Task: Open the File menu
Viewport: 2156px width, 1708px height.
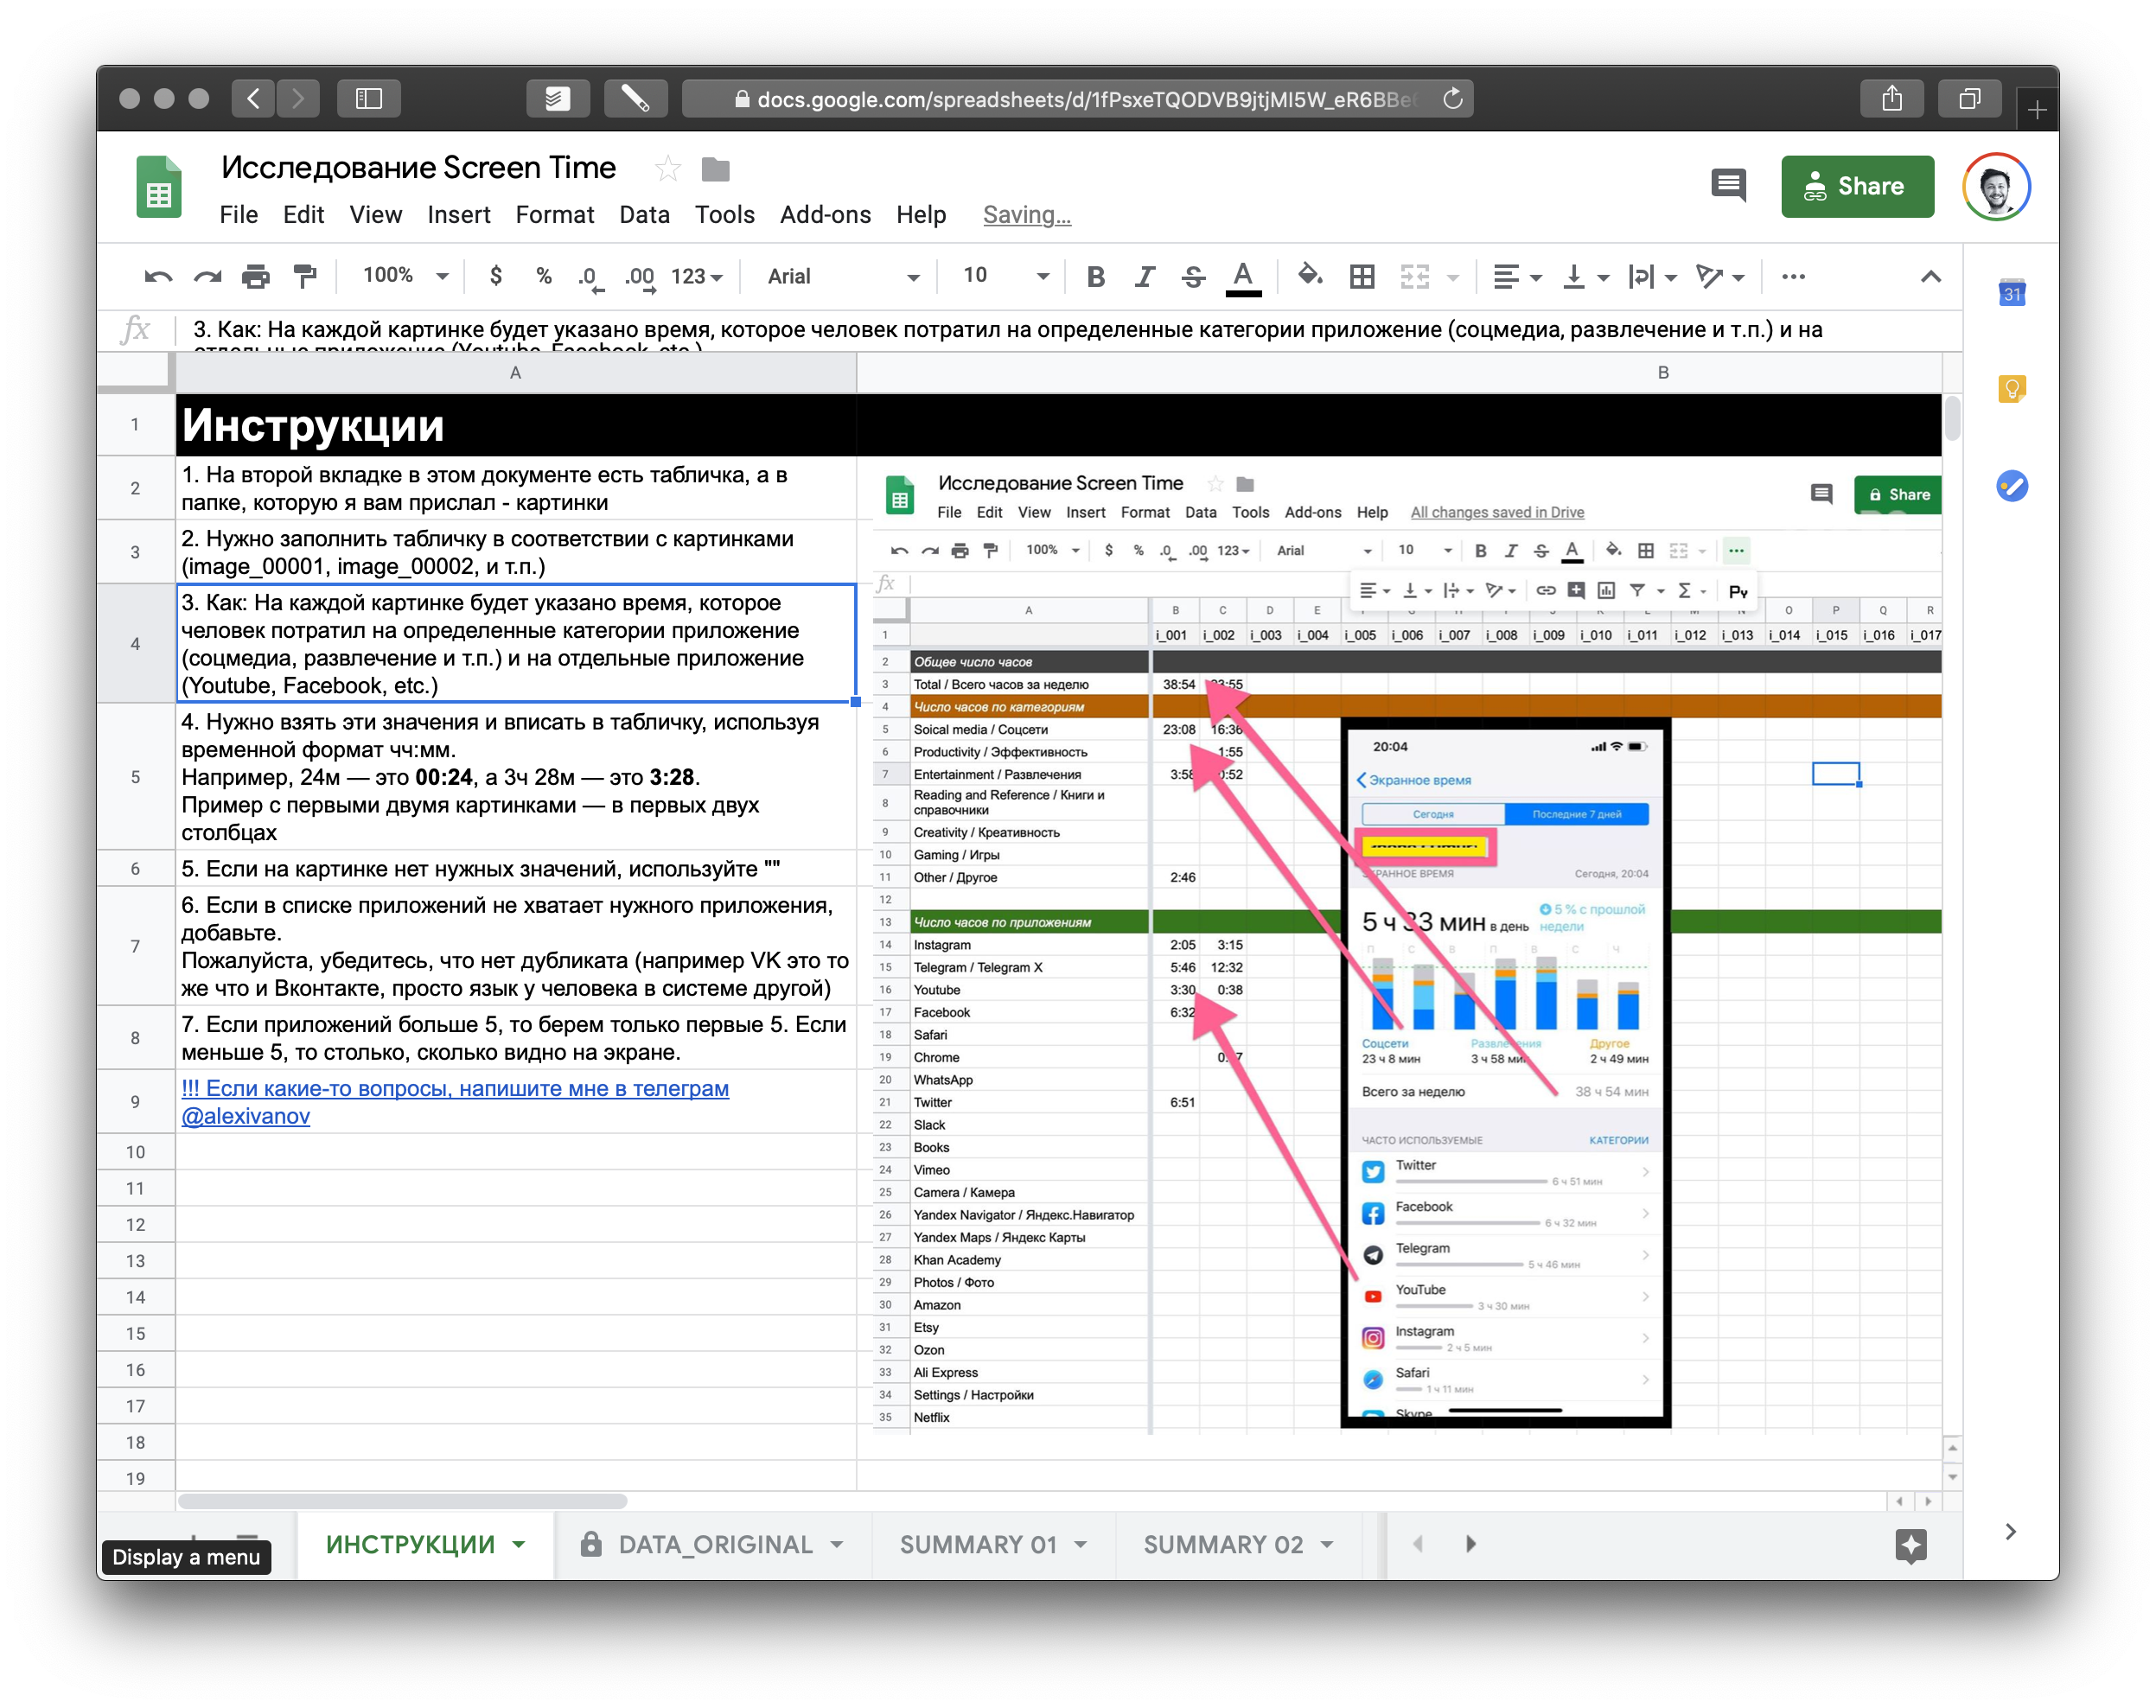Action: pyautogui.click(x=238, y=215)
